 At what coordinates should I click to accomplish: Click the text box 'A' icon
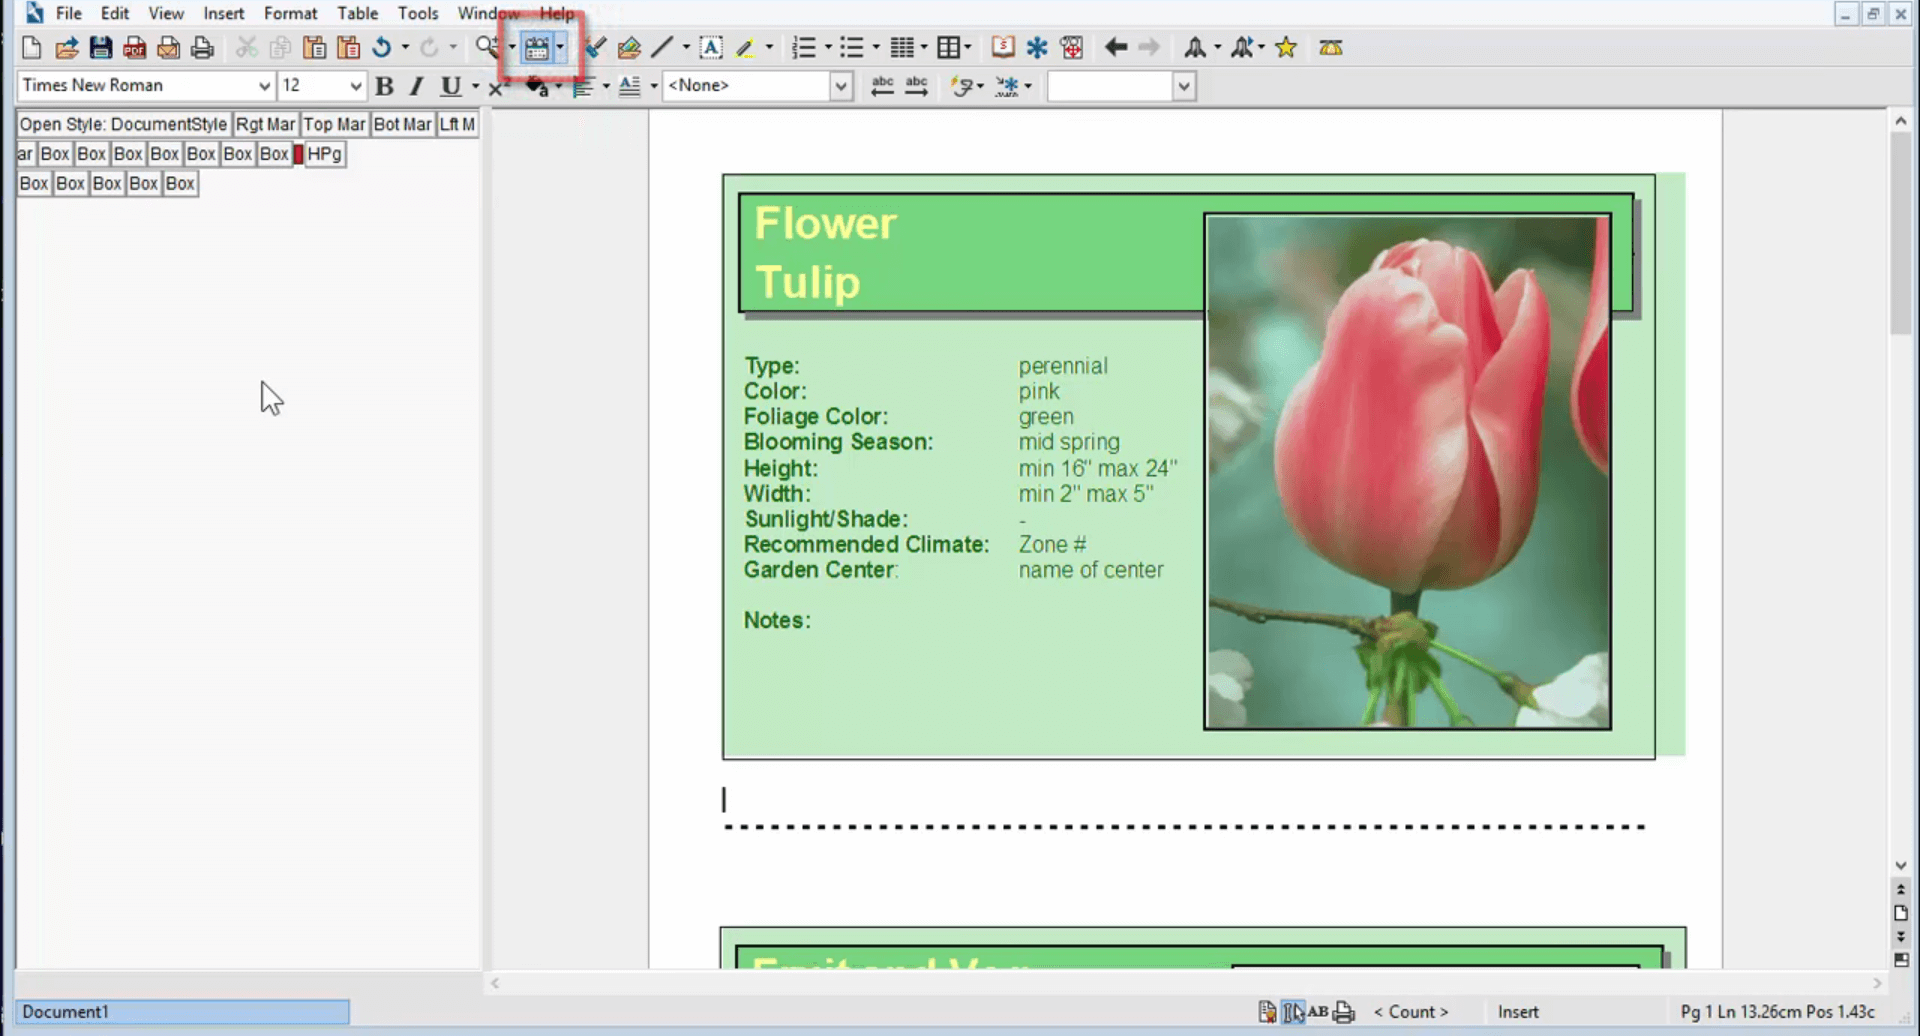click(710, 48)
